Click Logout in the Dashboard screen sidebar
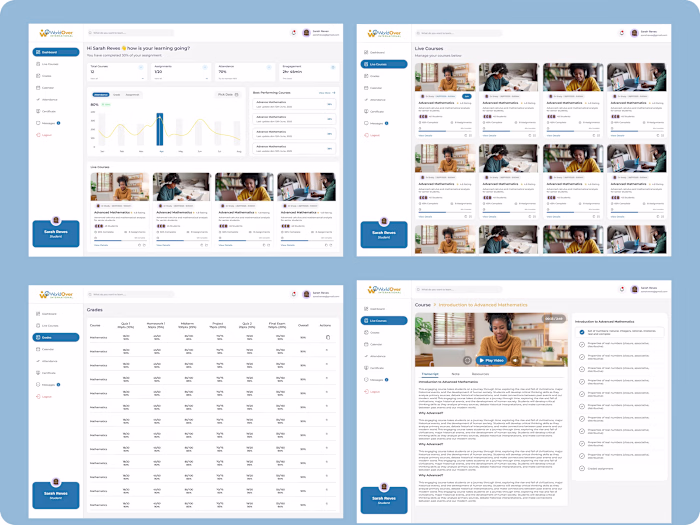Viewport: 700px width, 525px height. (x=46, y=135)
